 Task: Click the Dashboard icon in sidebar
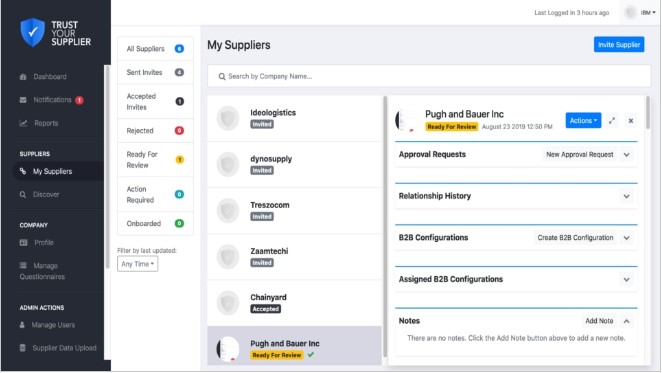coord(23,76)
